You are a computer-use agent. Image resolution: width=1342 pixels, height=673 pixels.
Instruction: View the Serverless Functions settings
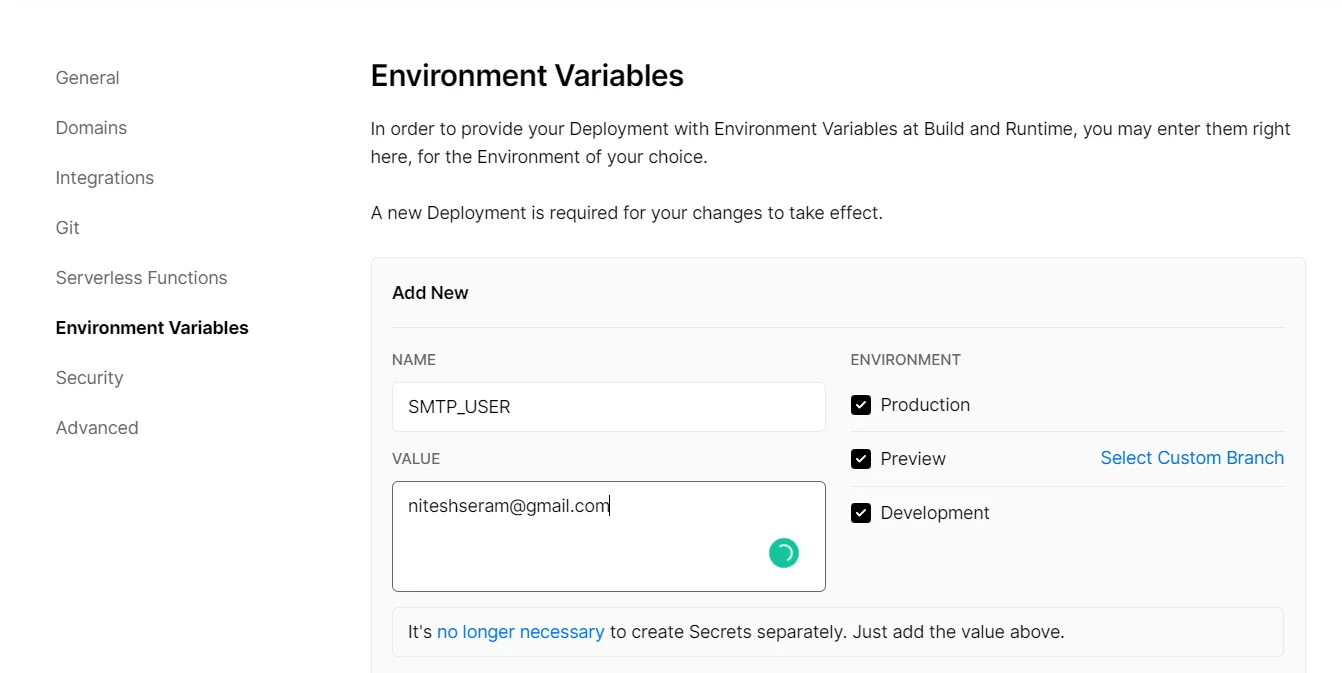coord(141,277)
